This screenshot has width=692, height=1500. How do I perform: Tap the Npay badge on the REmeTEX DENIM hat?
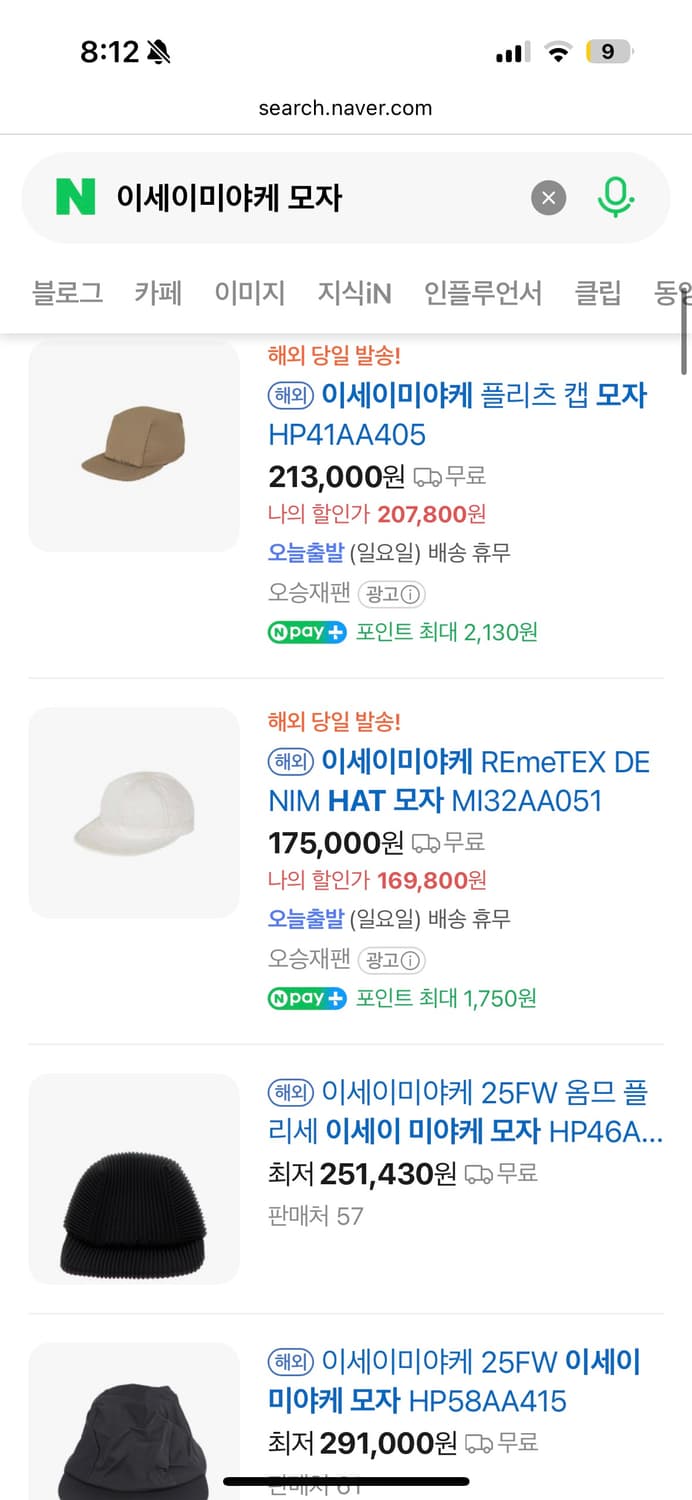coord(306,998)
